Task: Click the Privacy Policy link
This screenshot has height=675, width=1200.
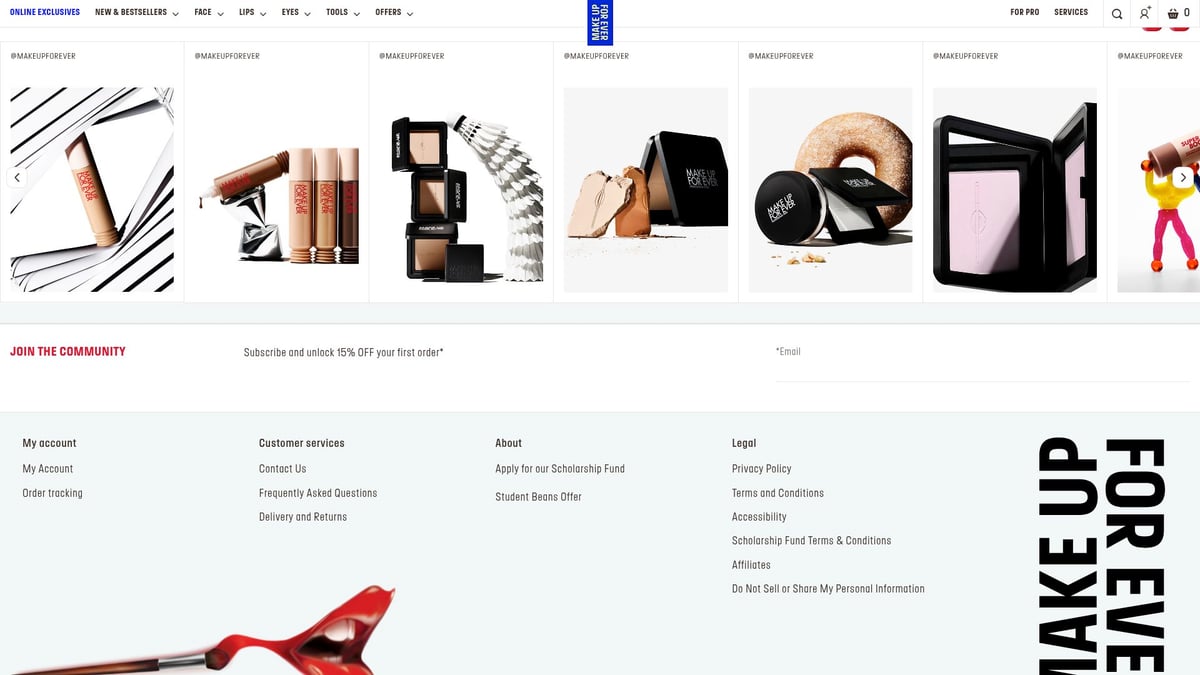Action: pyautogui.click(x=761, y=468)
